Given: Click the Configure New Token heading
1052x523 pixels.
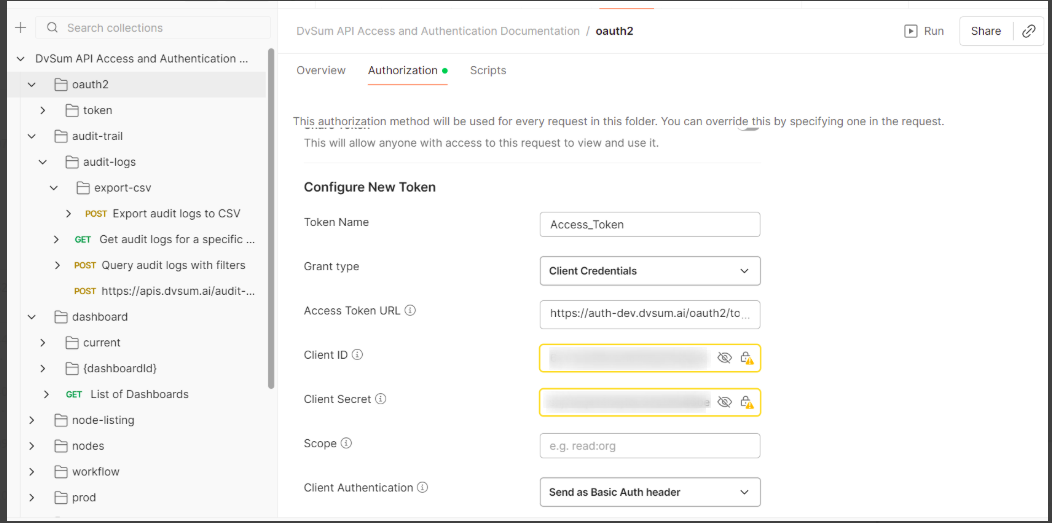Looking at the screenshot, I should [x=370, y=187].
